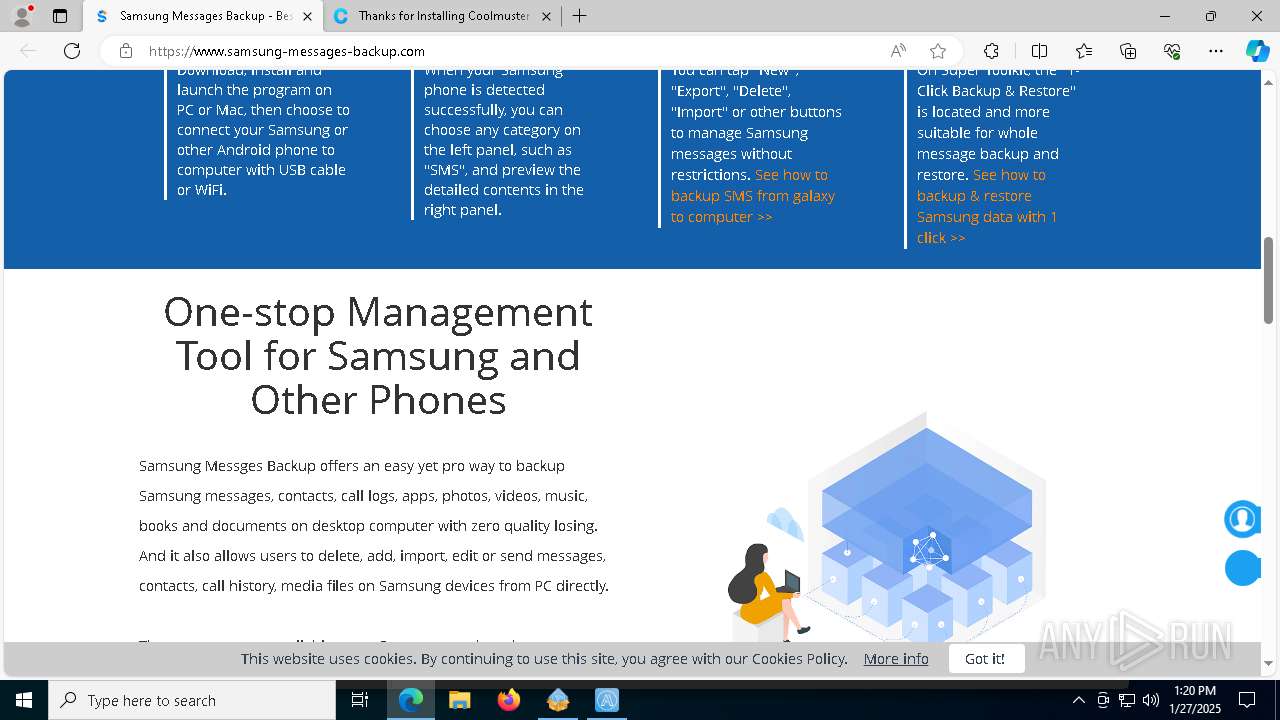Open the clock showing 1:20 PM
Viewport: 1280px width, 720px height.
point(1196,700)
